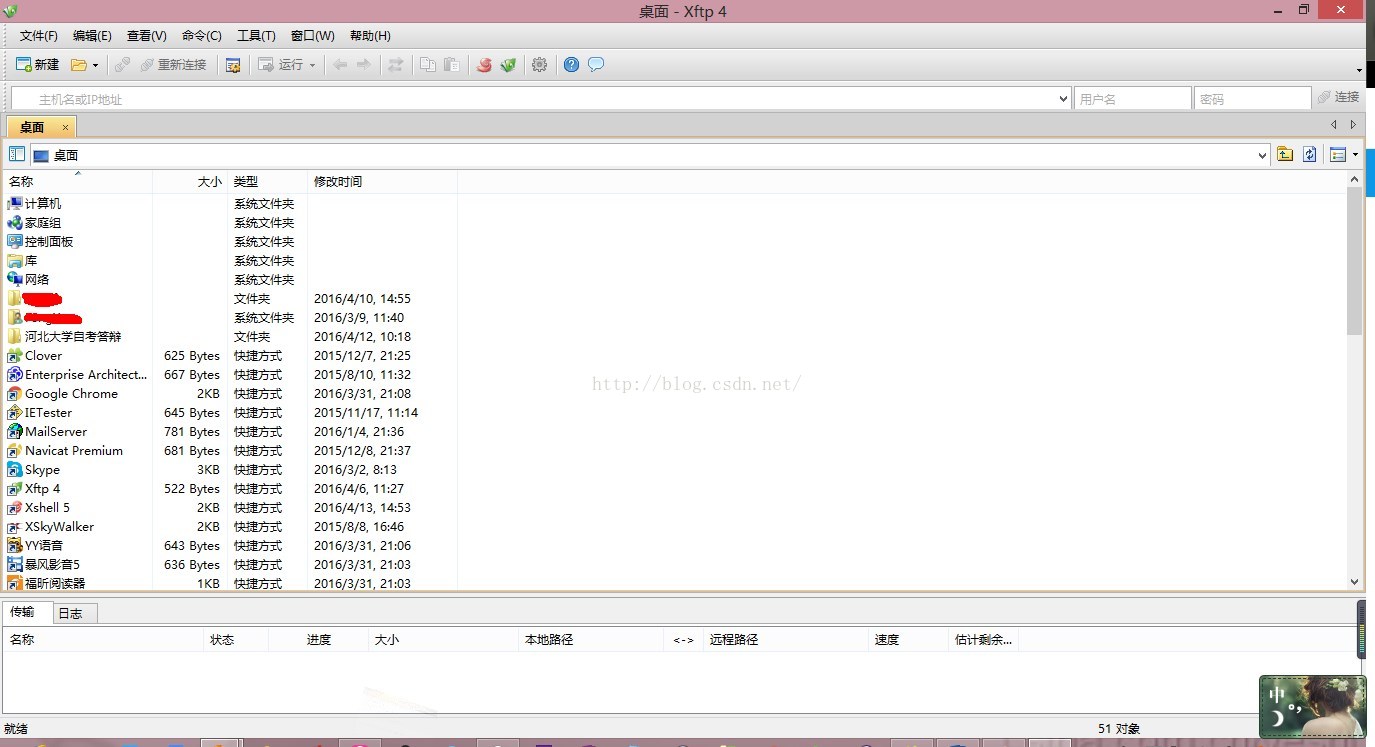Image resolution: width=1375 pixels, height=747 pixels.
Task: Click the previous tab arrow
Action: [1334, 125]
